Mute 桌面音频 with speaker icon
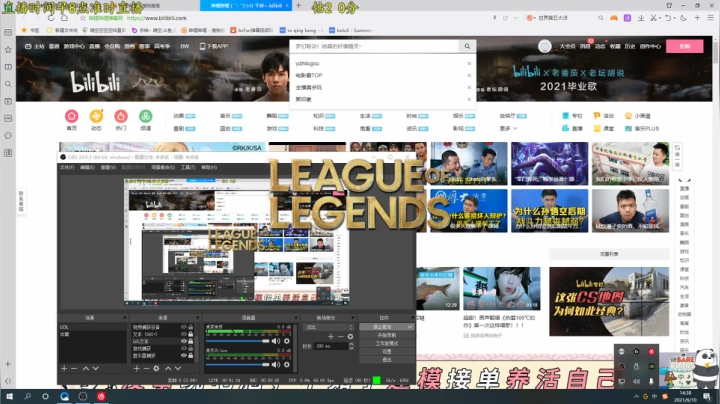This screenshot has width=720, height=404. (276, 341)
